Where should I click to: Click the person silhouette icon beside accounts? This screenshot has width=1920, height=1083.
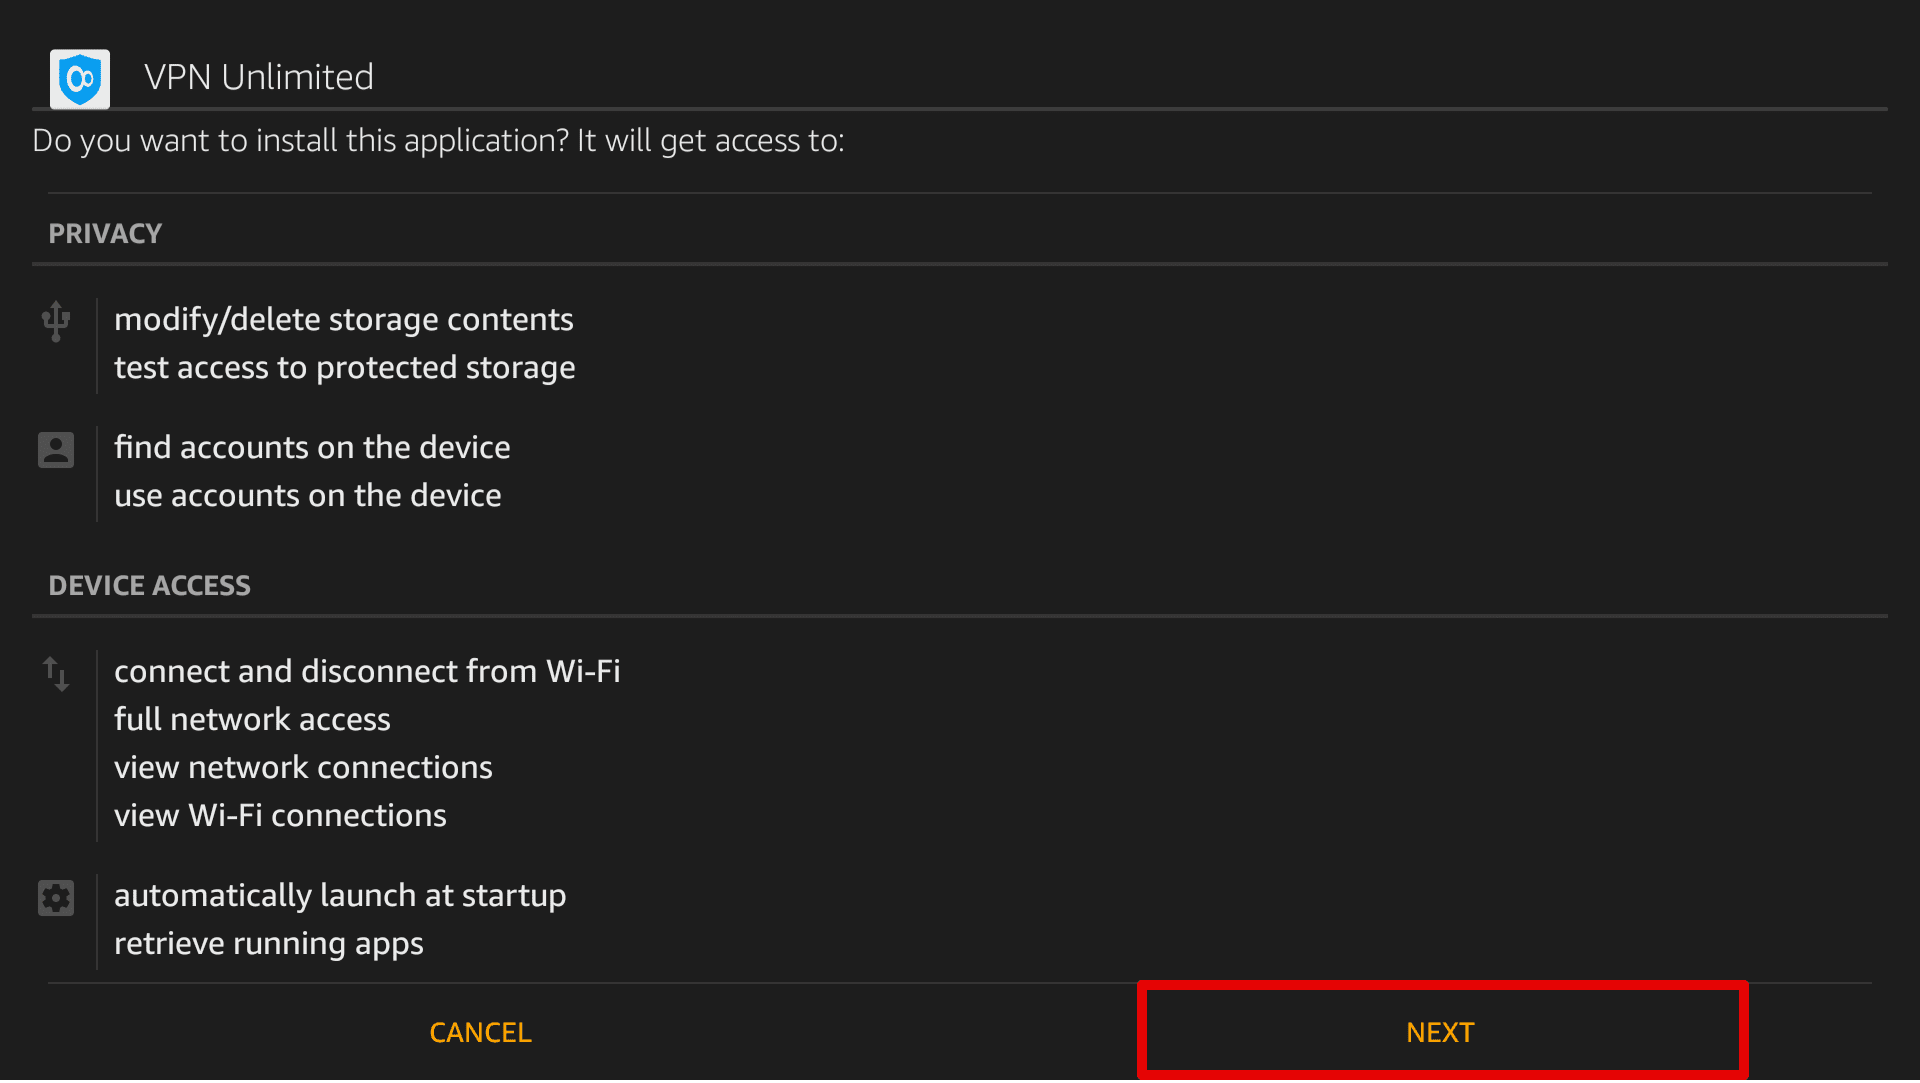pos(56,449)
